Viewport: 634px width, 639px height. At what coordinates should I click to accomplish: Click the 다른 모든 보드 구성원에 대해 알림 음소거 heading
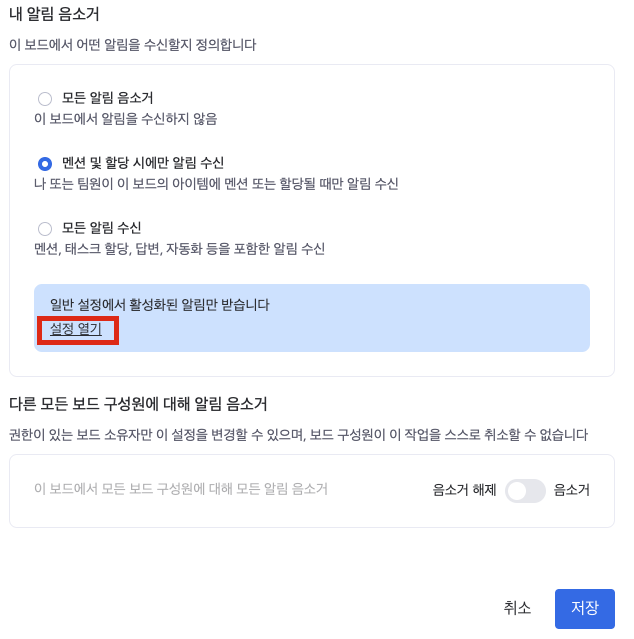pyautogui.click(x=138, y=404)
